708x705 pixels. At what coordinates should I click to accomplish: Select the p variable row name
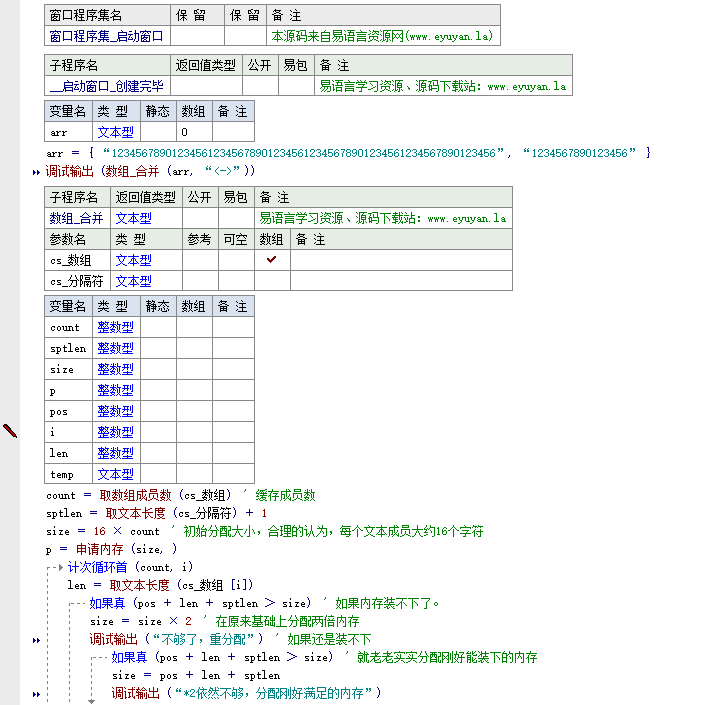tap(68, 390)
